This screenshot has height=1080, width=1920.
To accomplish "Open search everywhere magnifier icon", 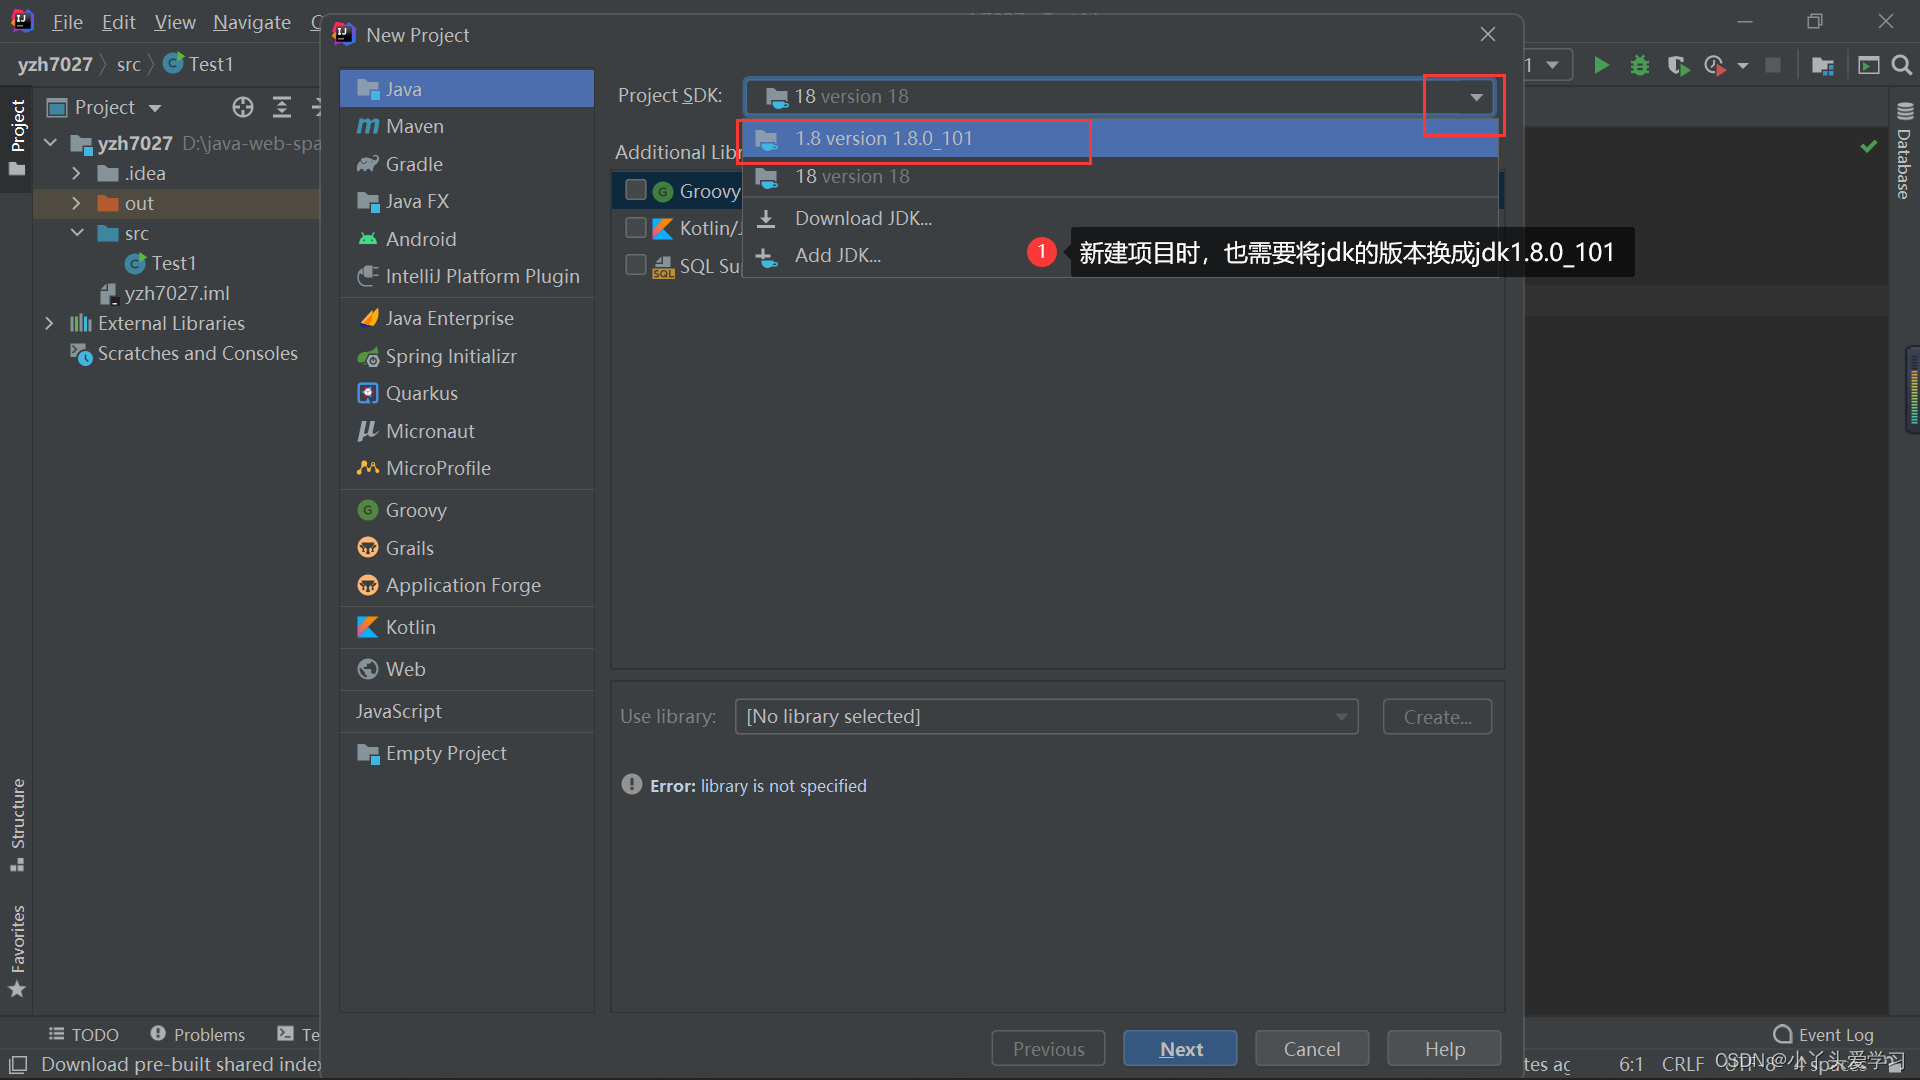I will 1902,65.
